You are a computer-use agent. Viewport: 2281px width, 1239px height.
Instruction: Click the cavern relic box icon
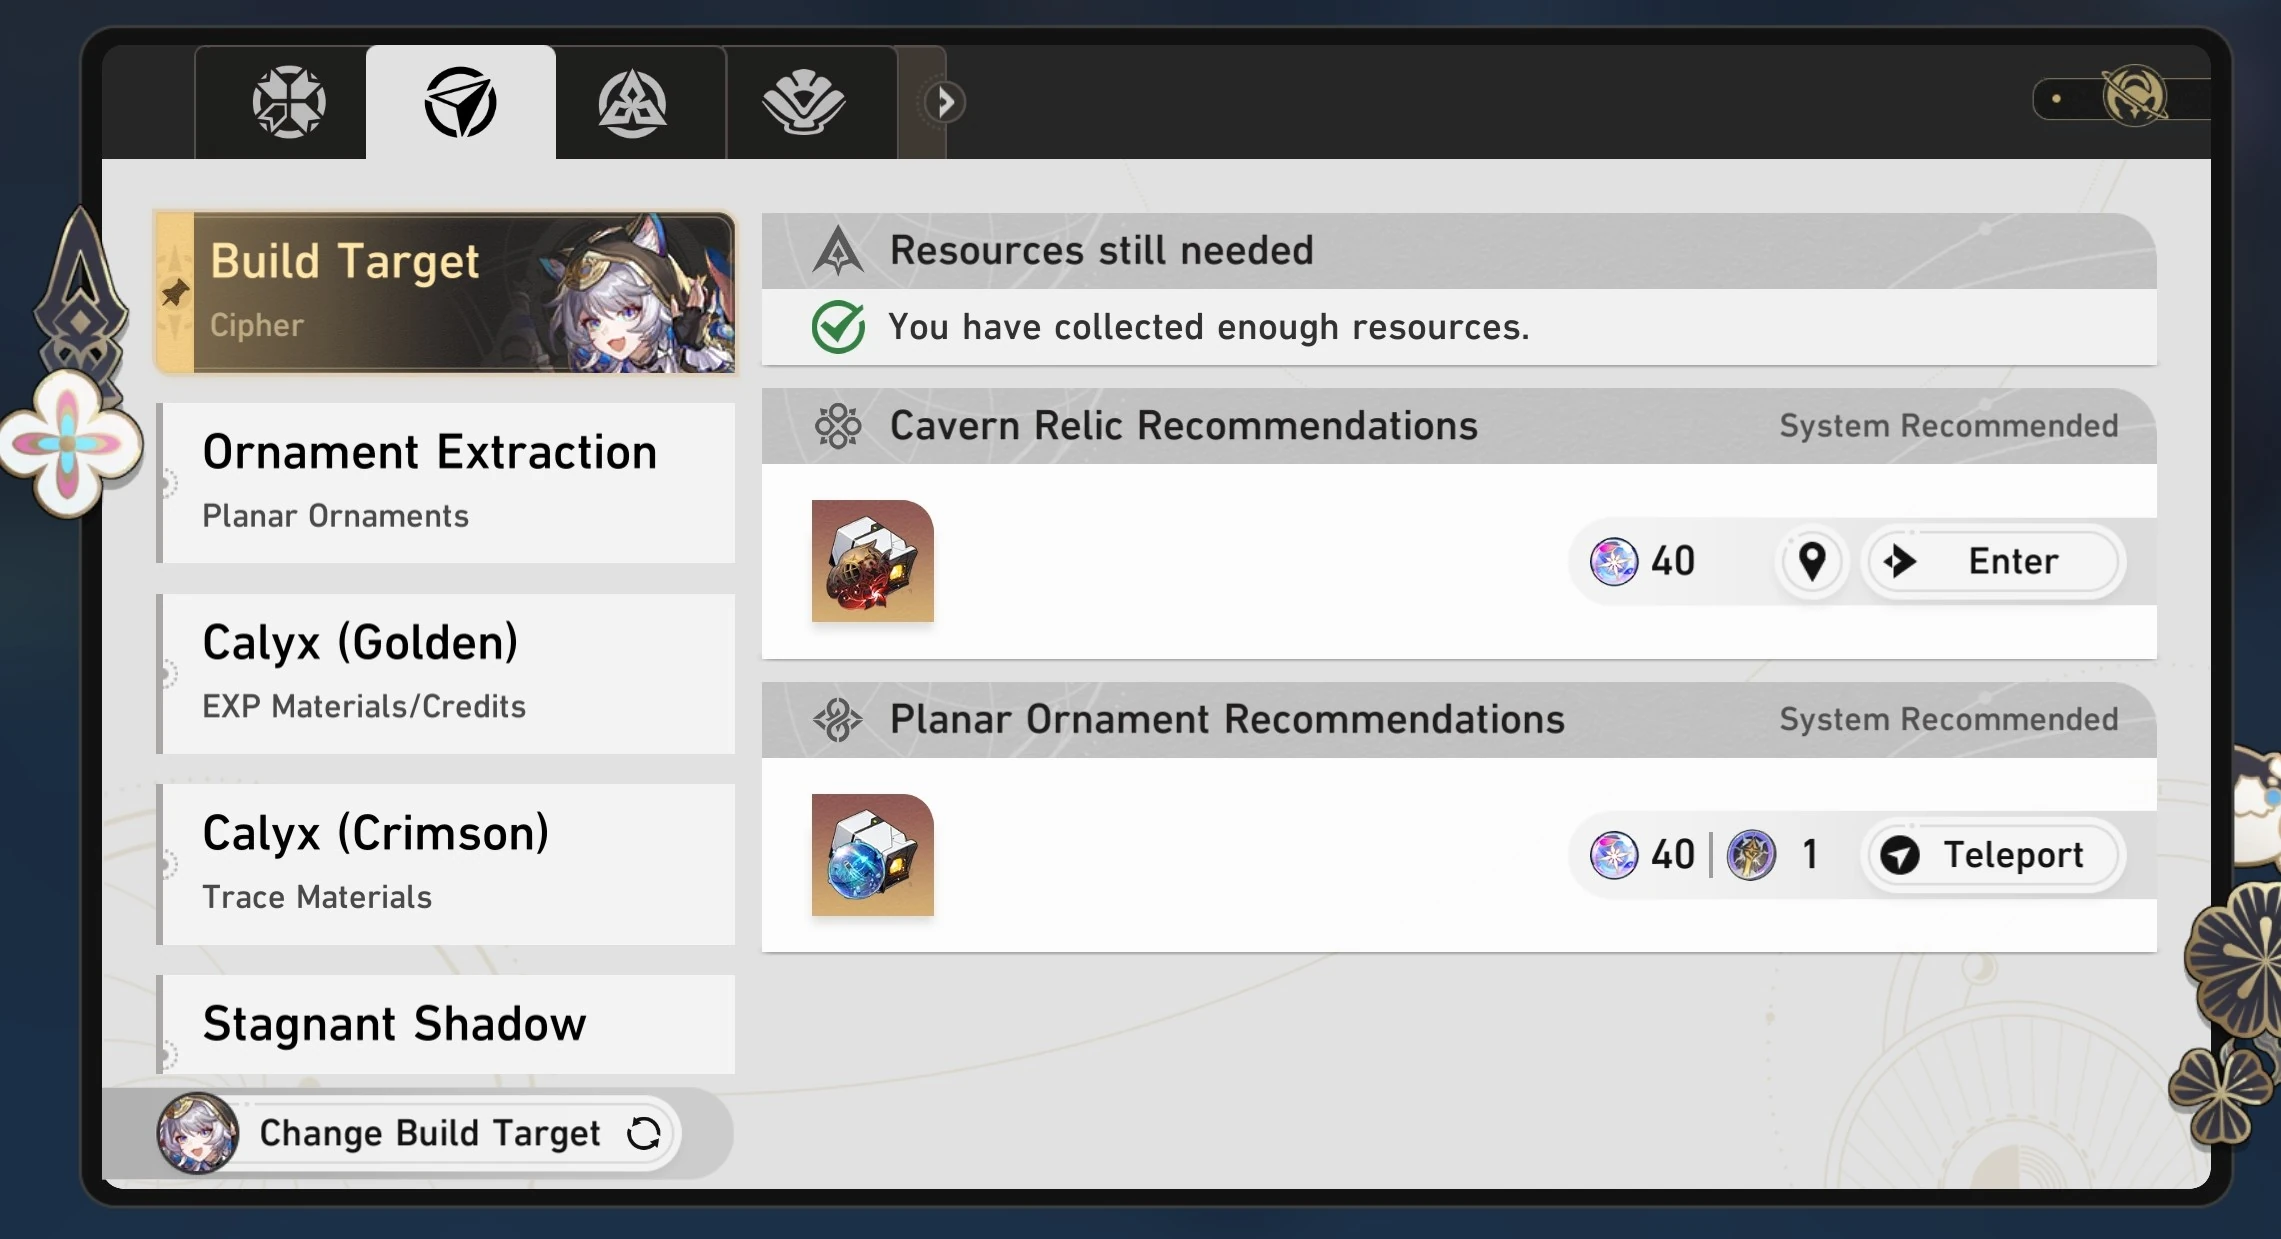point(872,561)
